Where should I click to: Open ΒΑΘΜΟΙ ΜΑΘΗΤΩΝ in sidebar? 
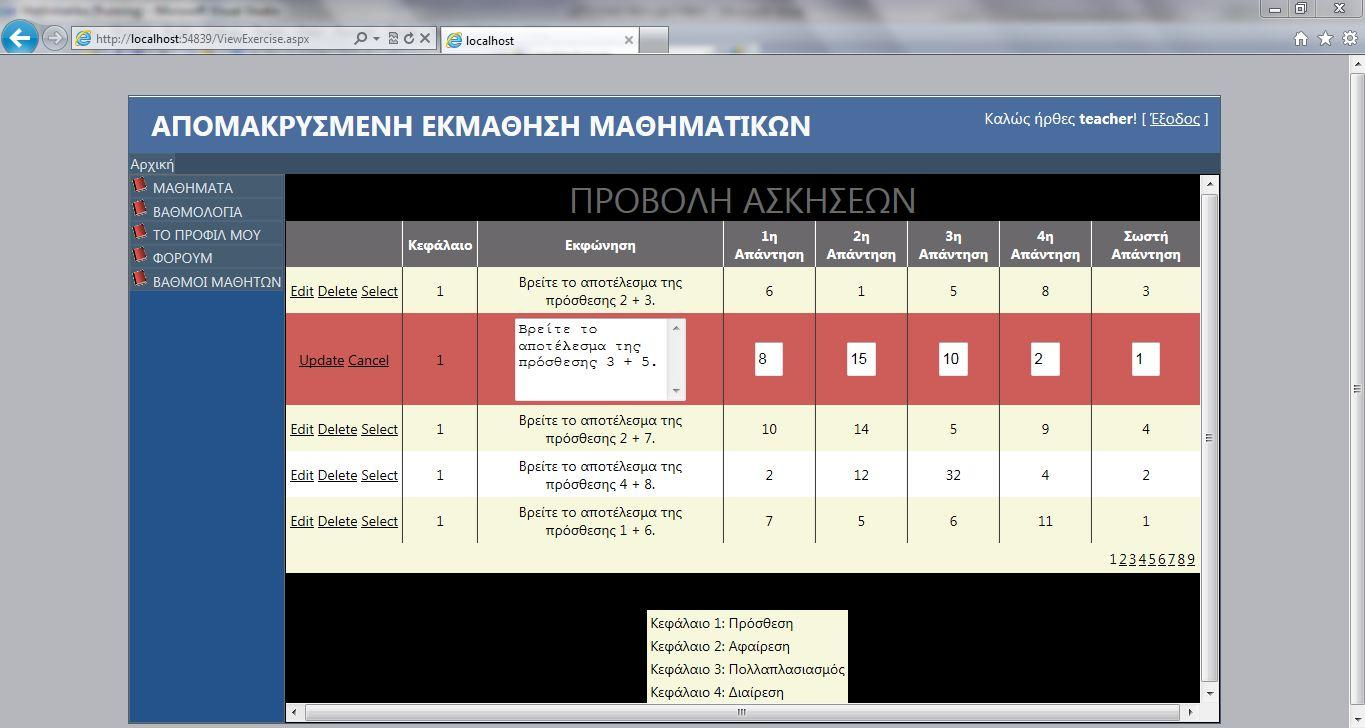217,281
